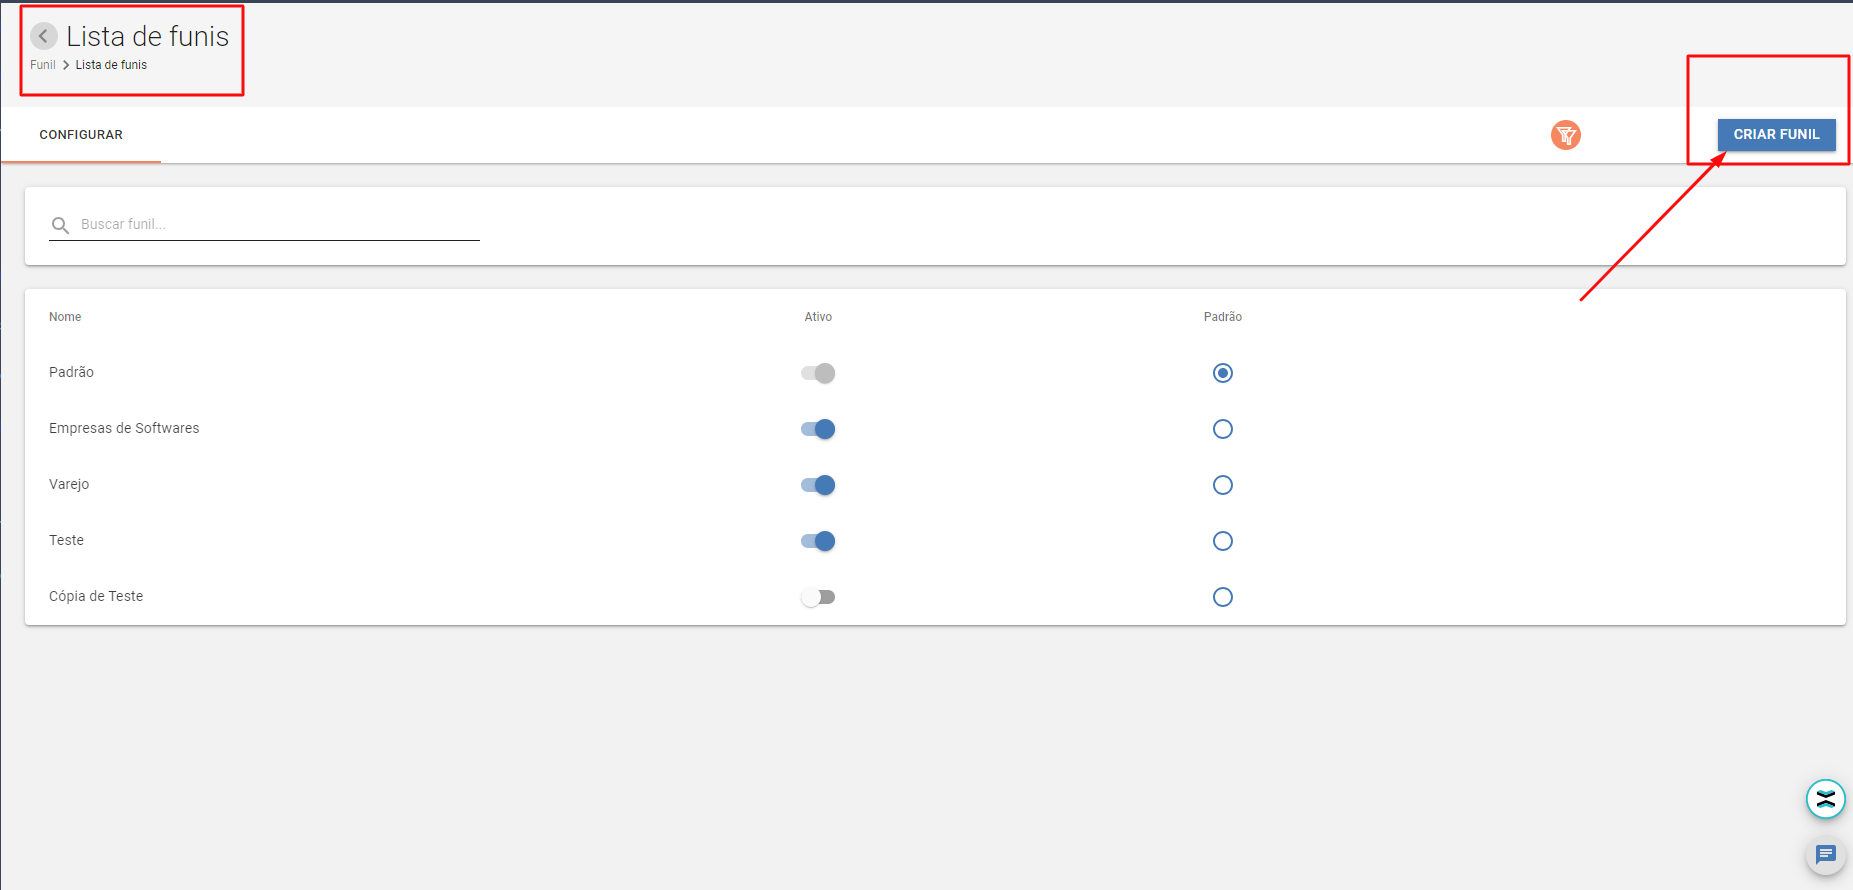Image resolution: width=1853 pixels, height=890 pixels.
Task: Click the Lista de funis page title
Action: (x=148, y=36)
